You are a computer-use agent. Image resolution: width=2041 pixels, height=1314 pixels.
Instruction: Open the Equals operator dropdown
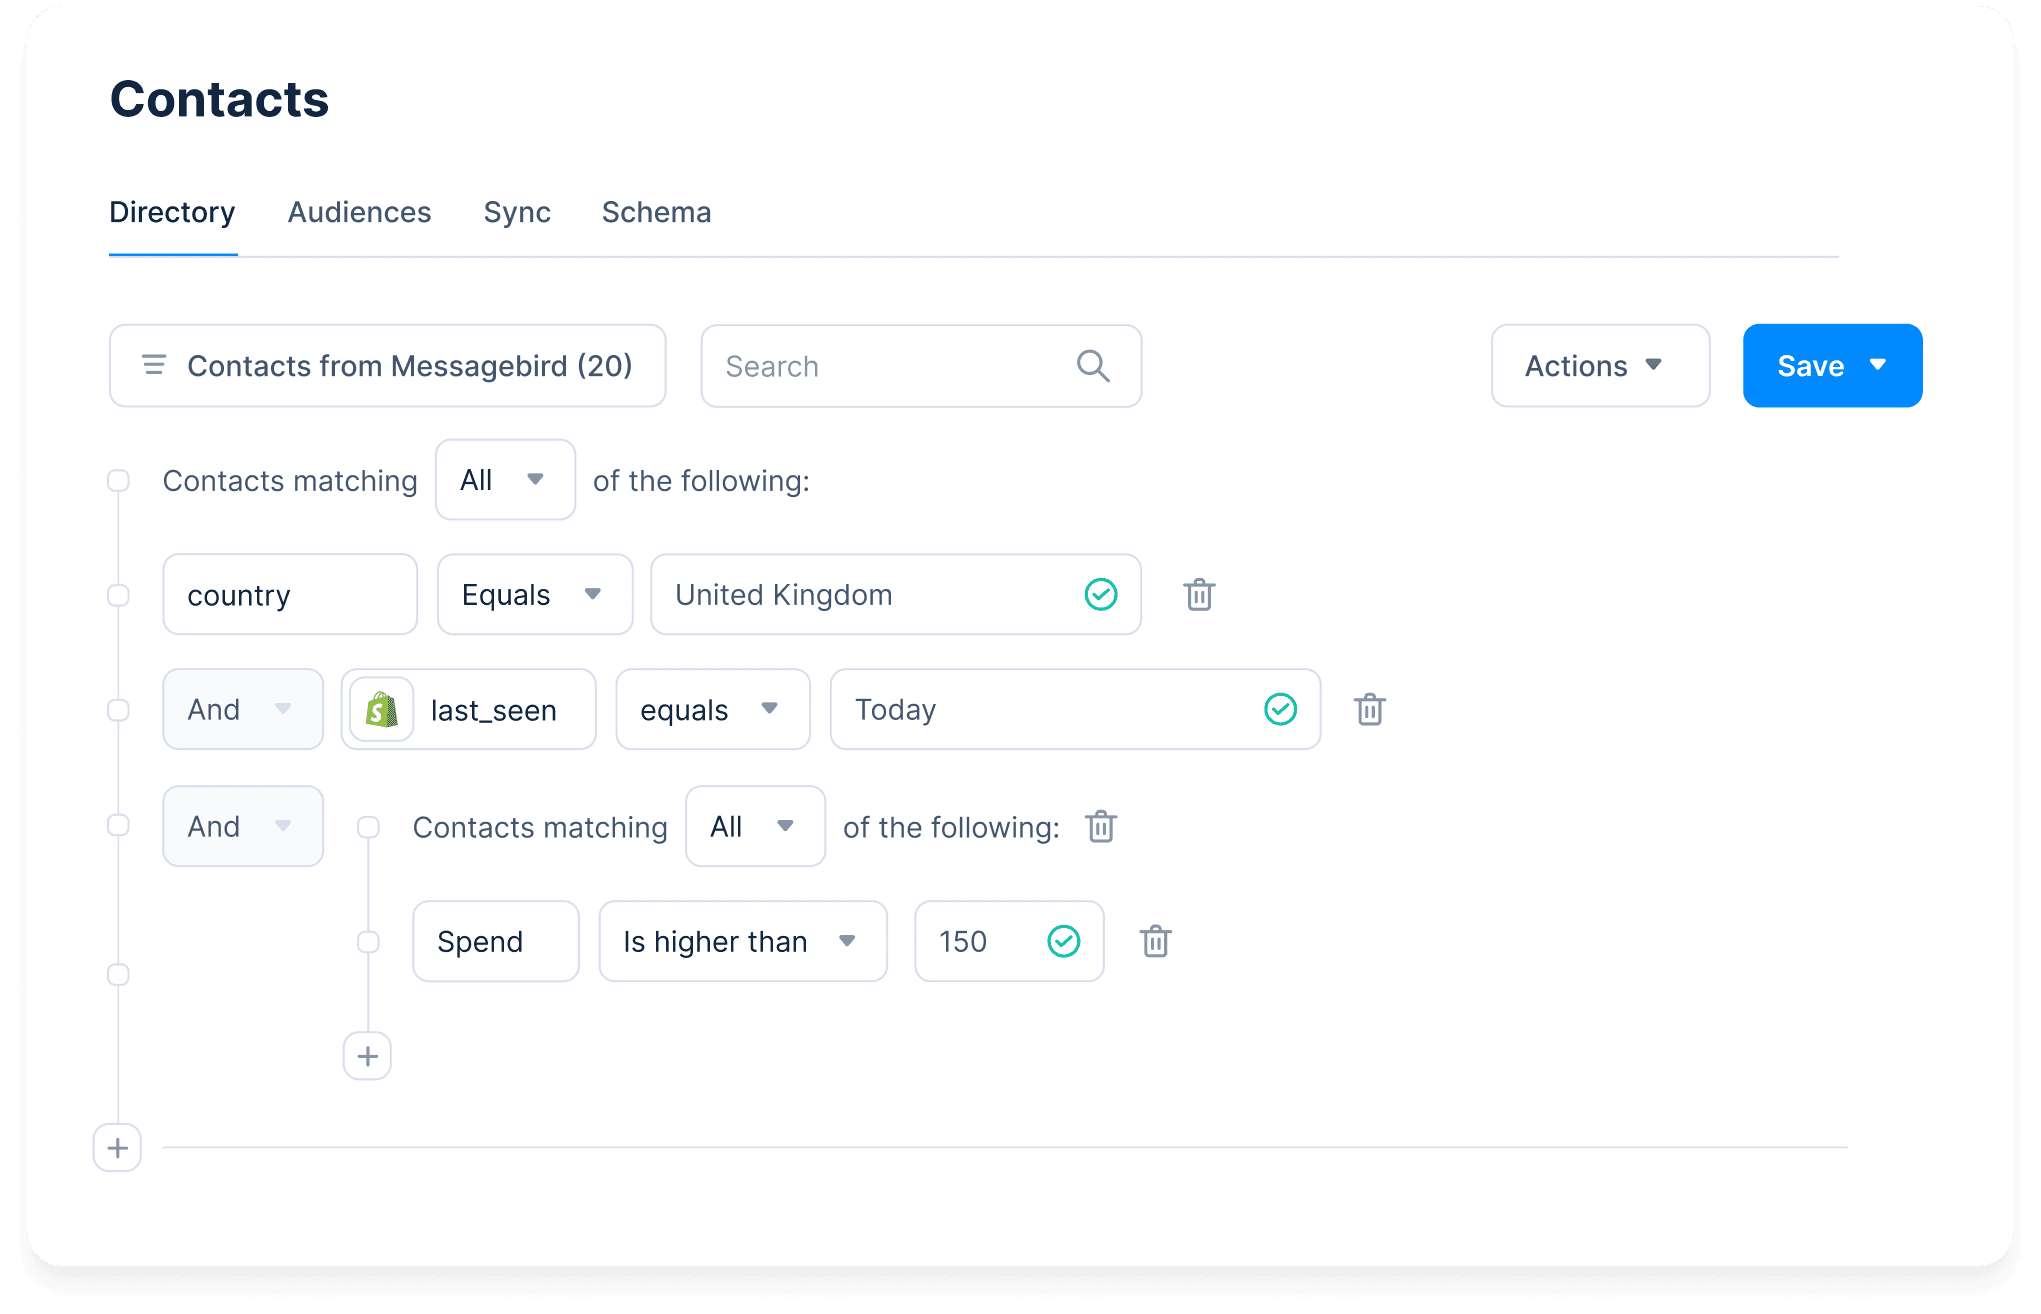[x=535, y=595]
